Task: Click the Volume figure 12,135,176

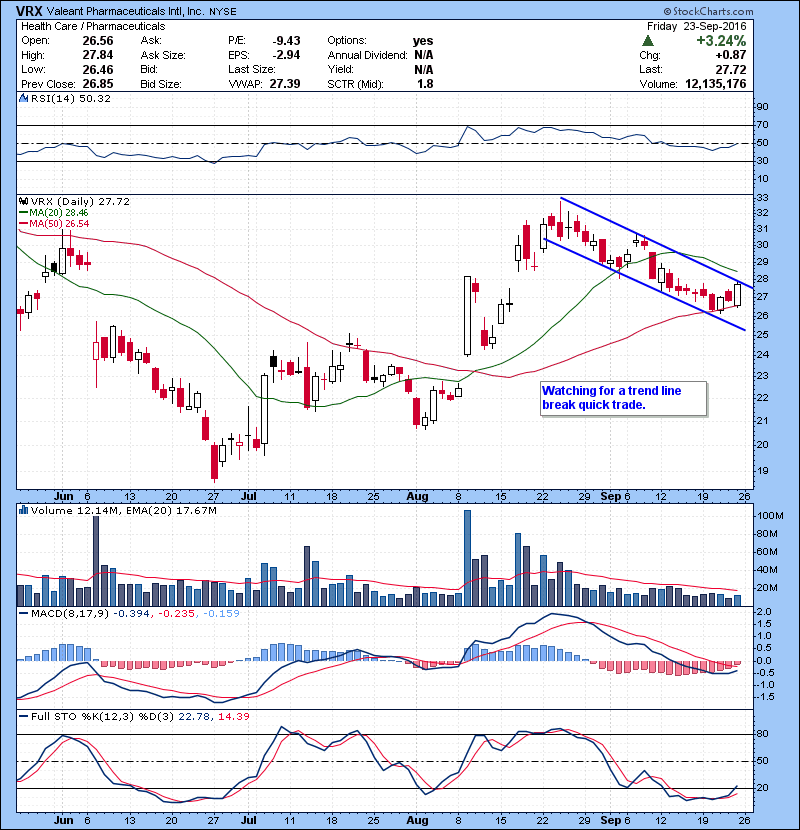Action: click(716, 84)
